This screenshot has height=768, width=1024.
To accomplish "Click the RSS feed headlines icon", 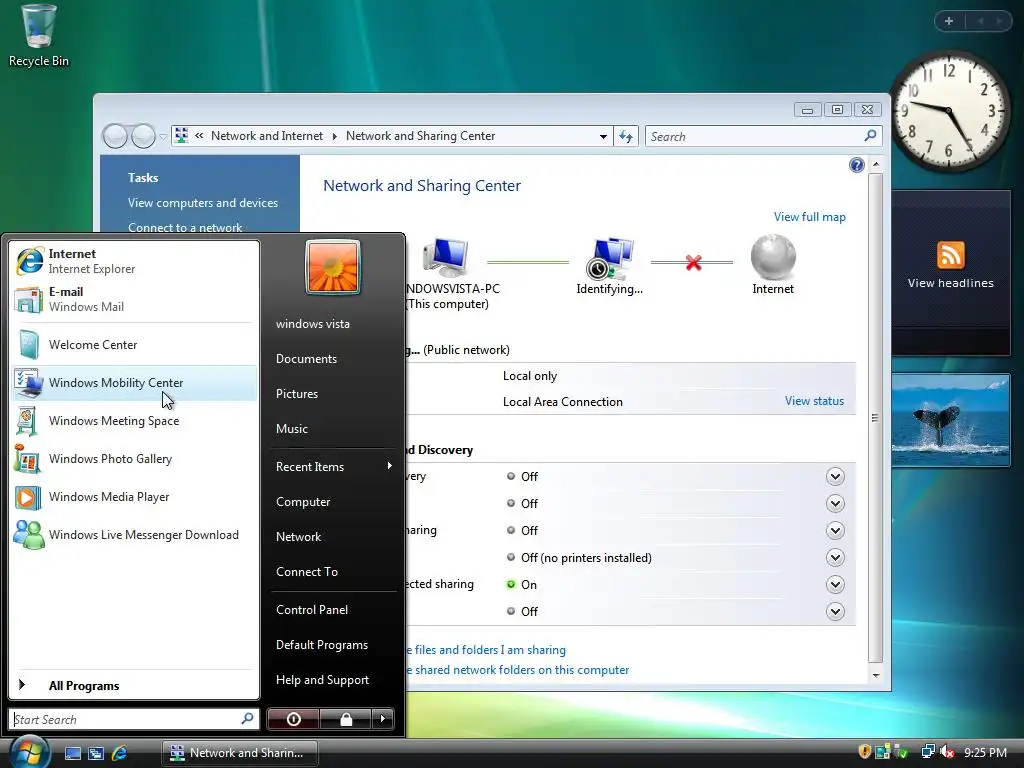I will pyautogui.click(x=951, y=255).
